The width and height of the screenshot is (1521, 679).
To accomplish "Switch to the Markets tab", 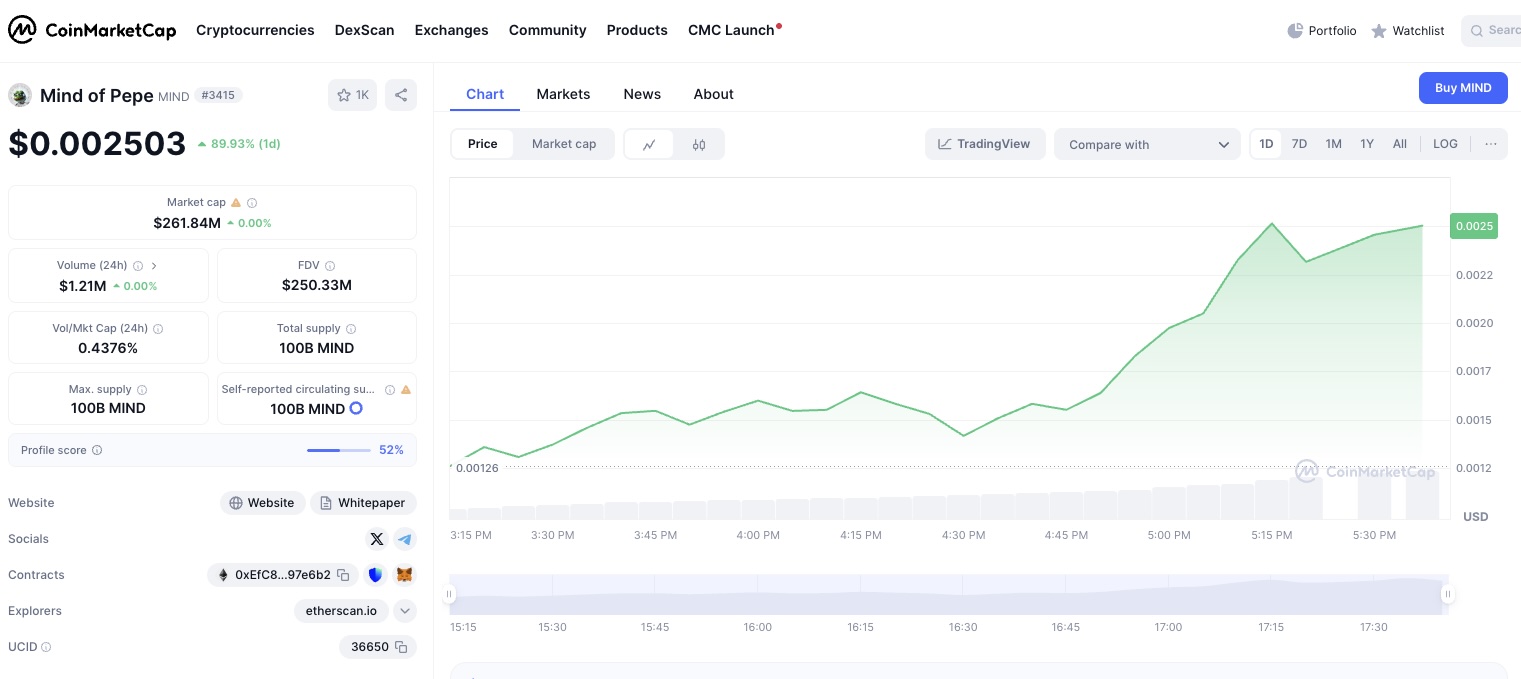I will tap(563, 94).
